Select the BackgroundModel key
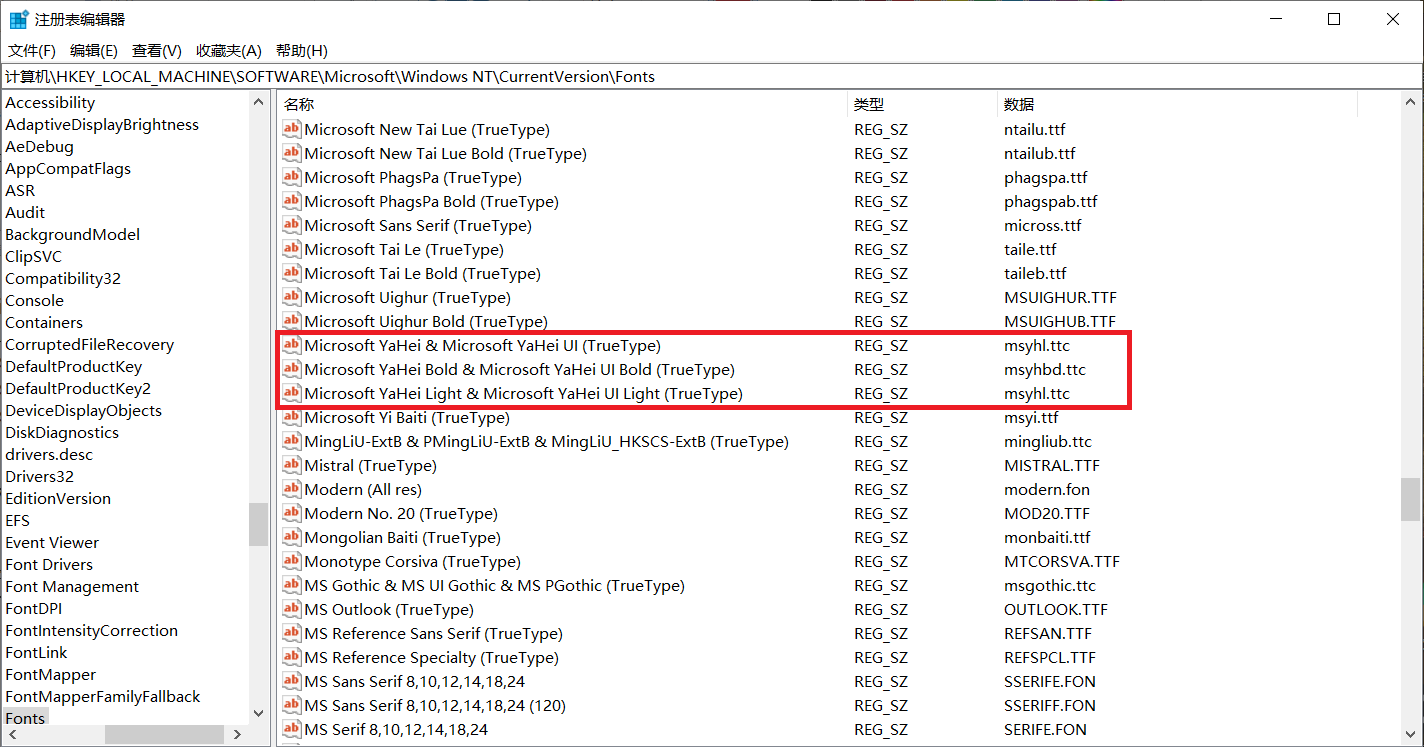Viewport: 1424px width, 747px height. [x=72, y=234]
